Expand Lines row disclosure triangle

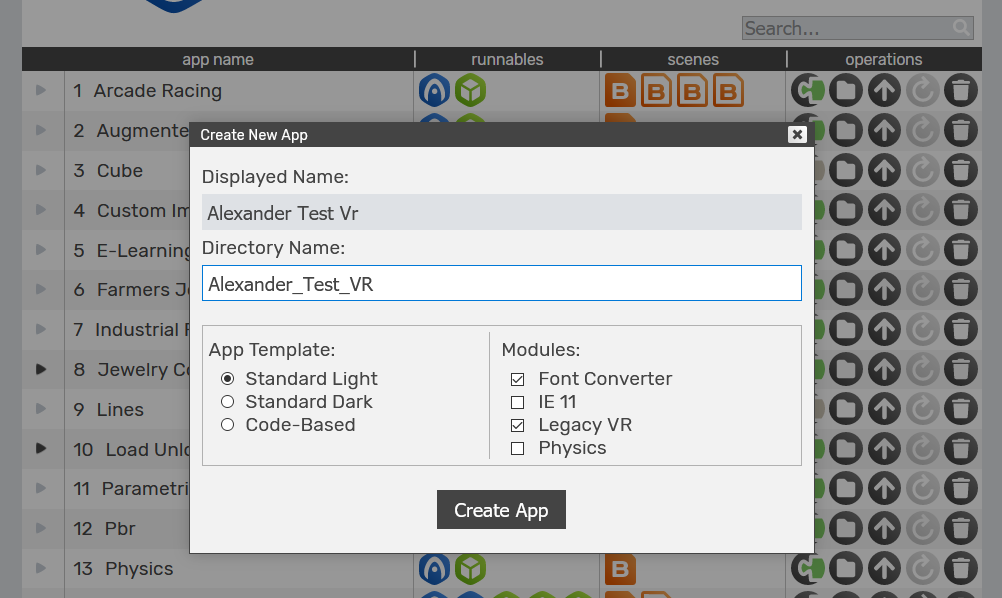tap(41, 409)
